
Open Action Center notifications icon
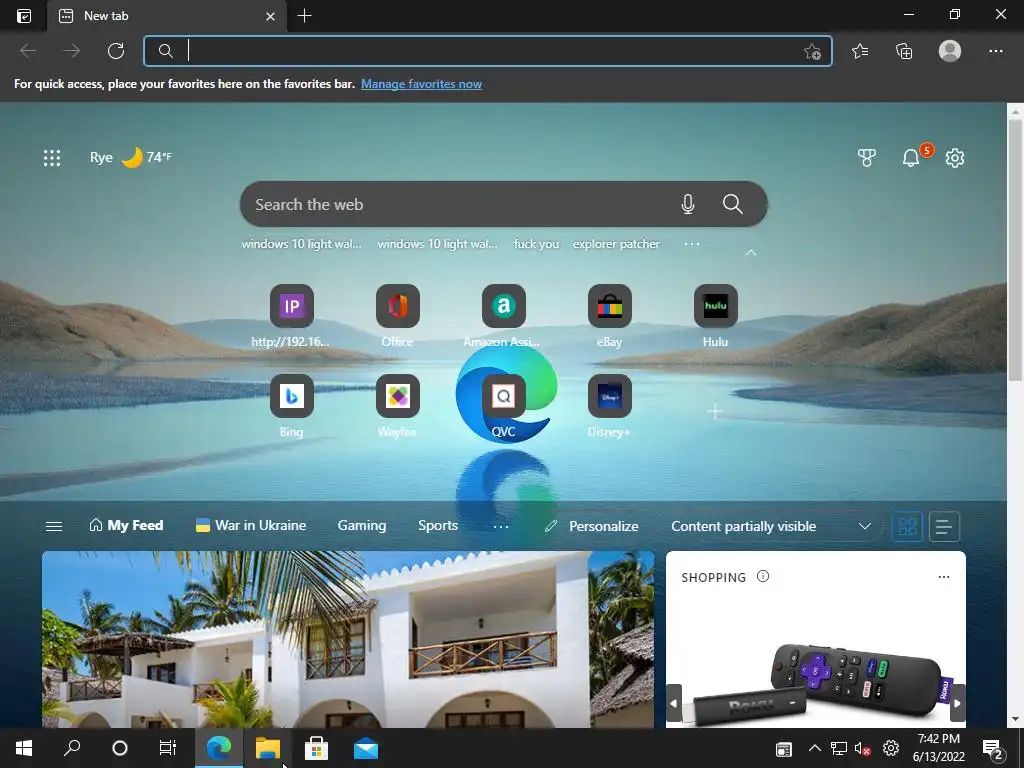[992, 748]
